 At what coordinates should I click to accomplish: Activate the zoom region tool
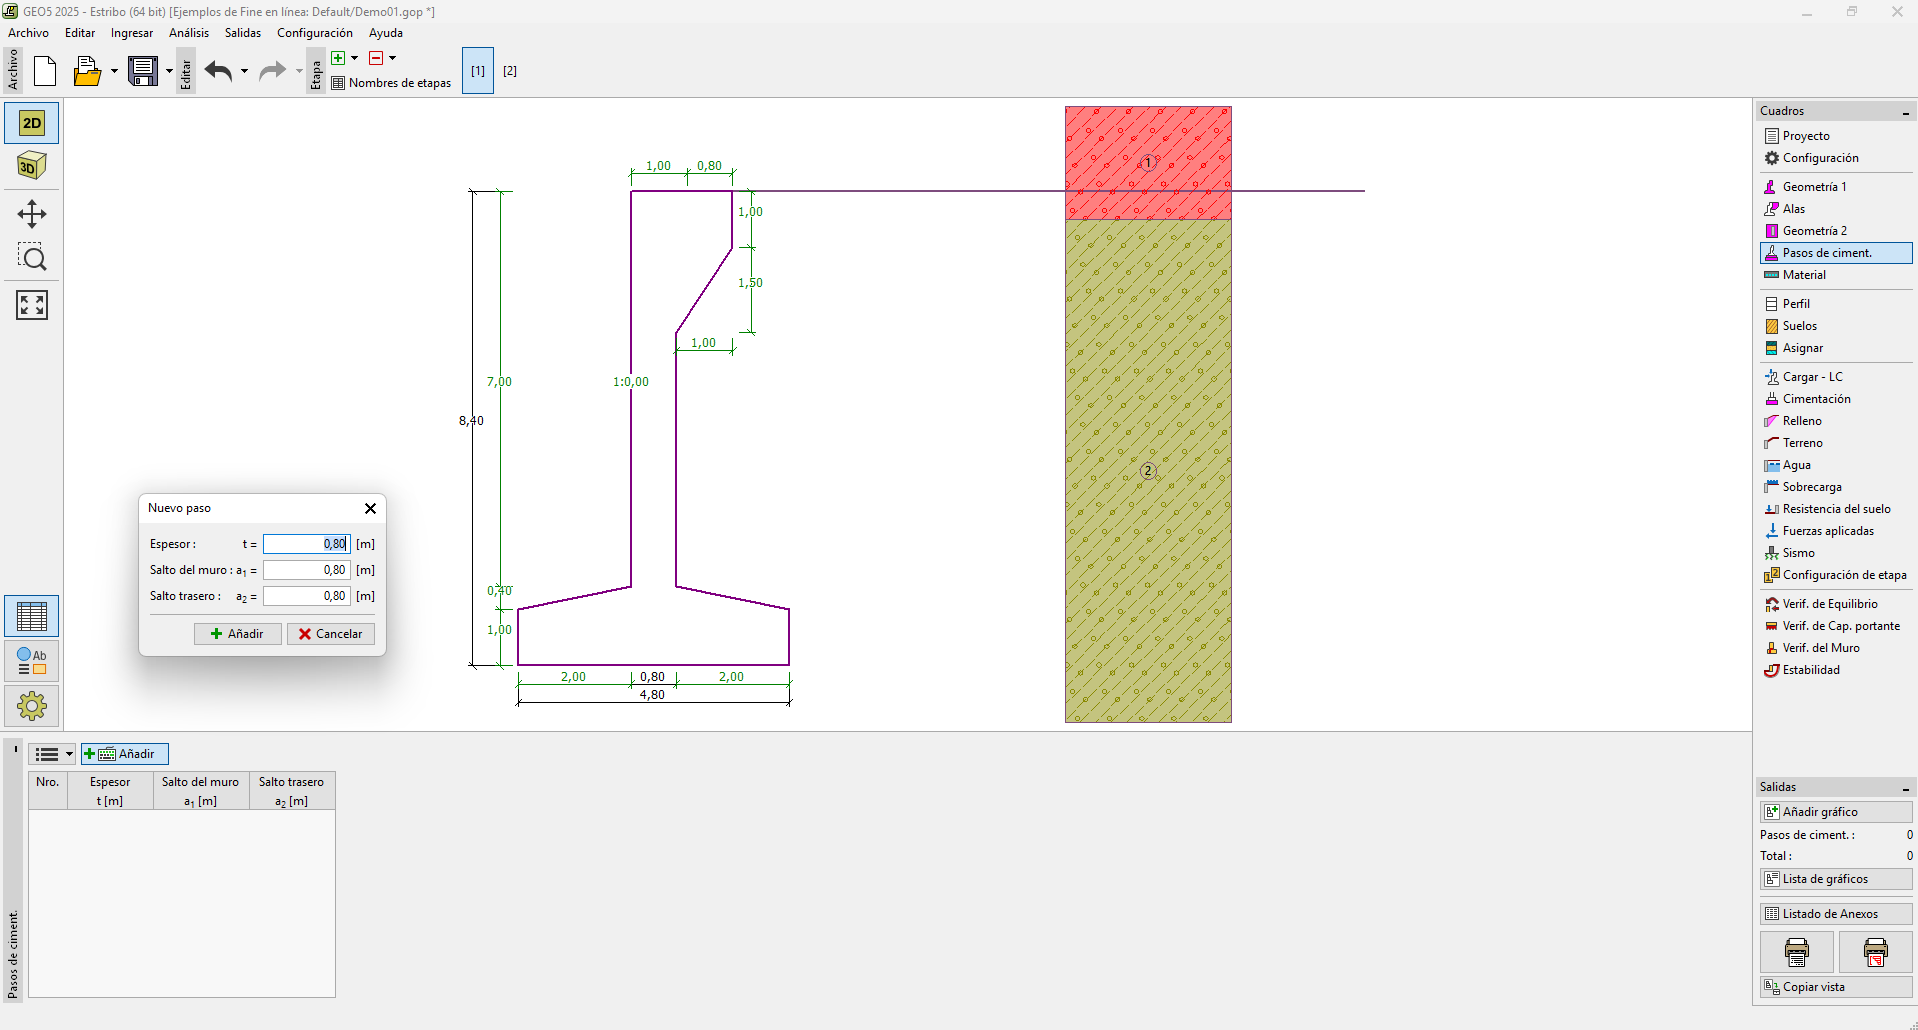click(x=32, y=258)
